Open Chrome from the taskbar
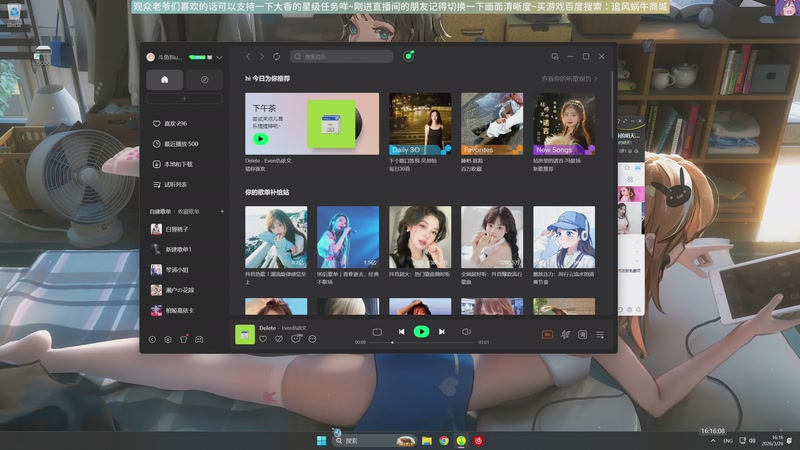This screenshot has width=800, height=450. coord(444,440)
